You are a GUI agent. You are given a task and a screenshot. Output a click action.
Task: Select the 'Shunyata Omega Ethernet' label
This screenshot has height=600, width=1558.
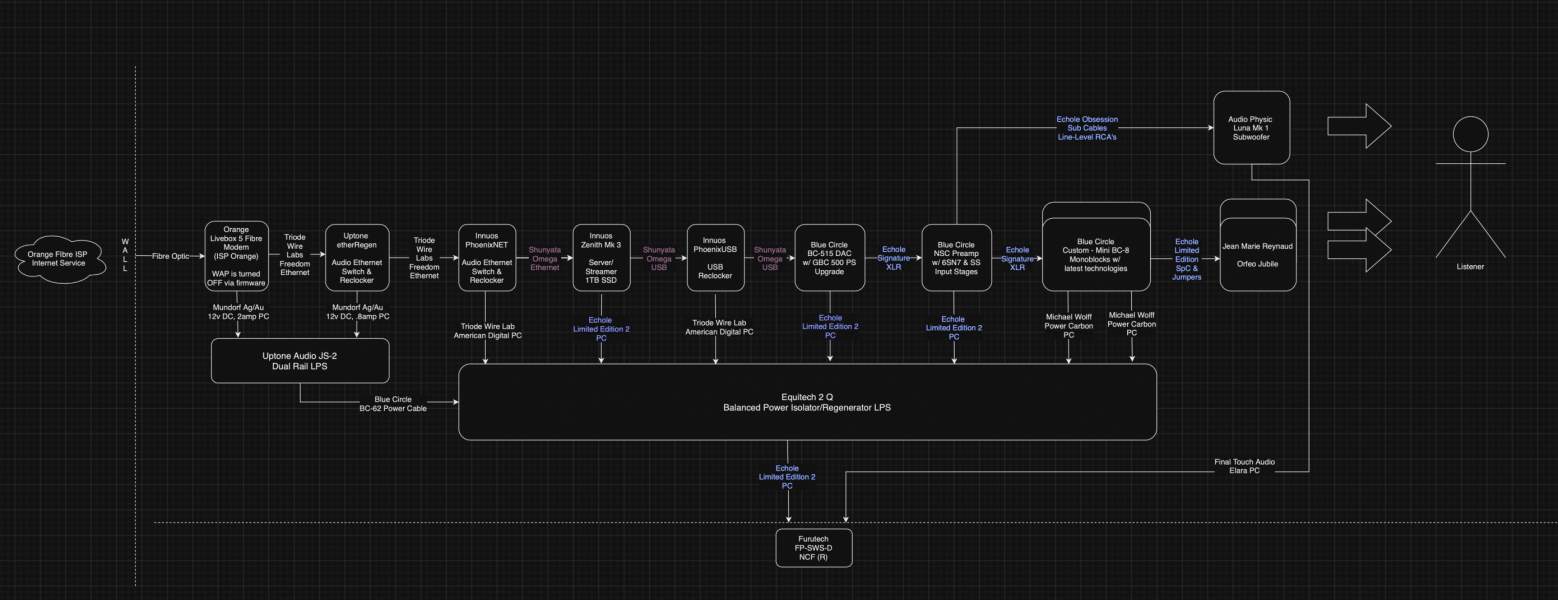click(544, 258)
